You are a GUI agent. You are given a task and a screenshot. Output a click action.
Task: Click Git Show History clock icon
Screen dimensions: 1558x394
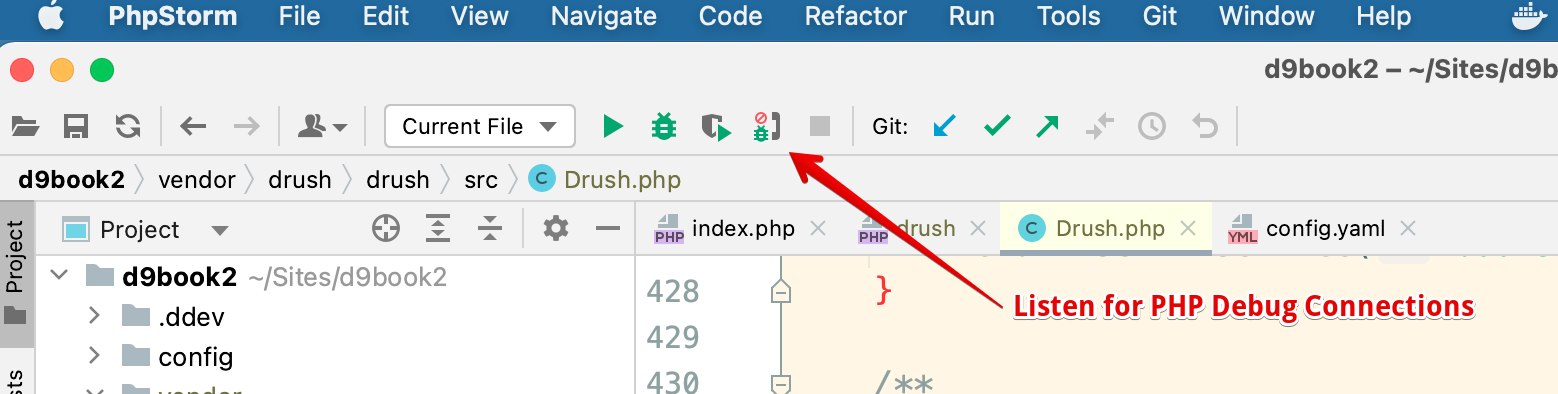click(x=1152, y=126)
